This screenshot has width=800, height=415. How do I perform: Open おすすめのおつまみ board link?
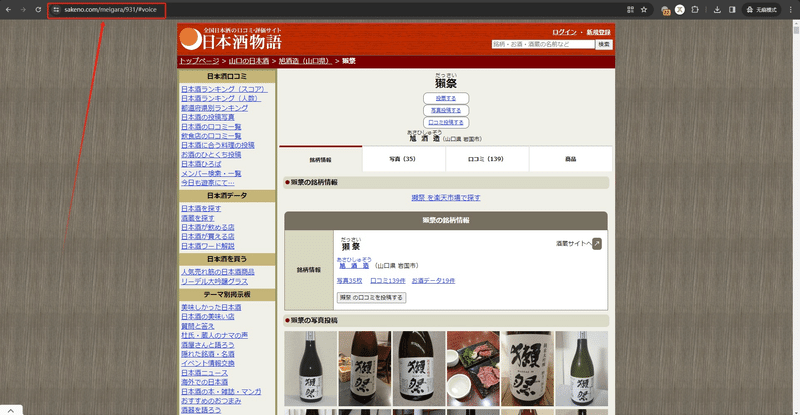[211, 401]
